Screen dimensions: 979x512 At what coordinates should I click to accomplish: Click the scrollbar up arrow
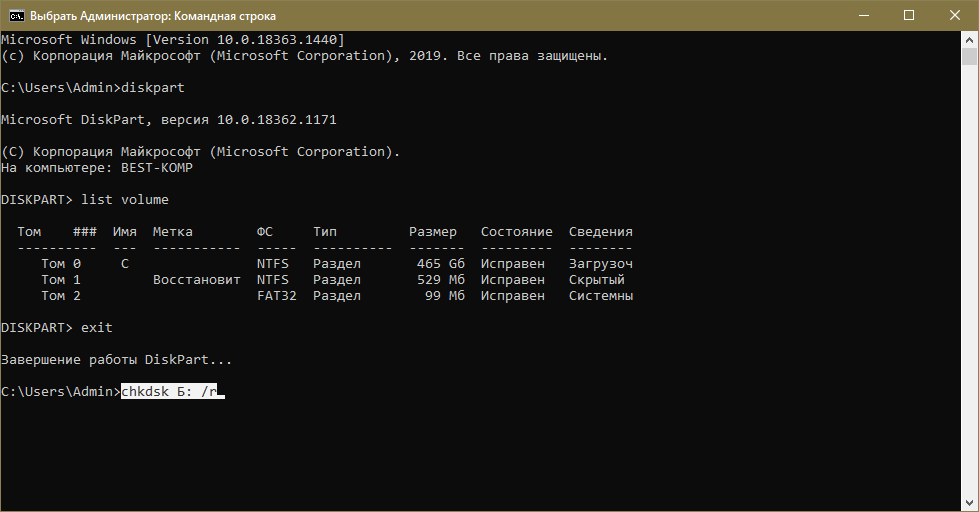pos(970,39)
